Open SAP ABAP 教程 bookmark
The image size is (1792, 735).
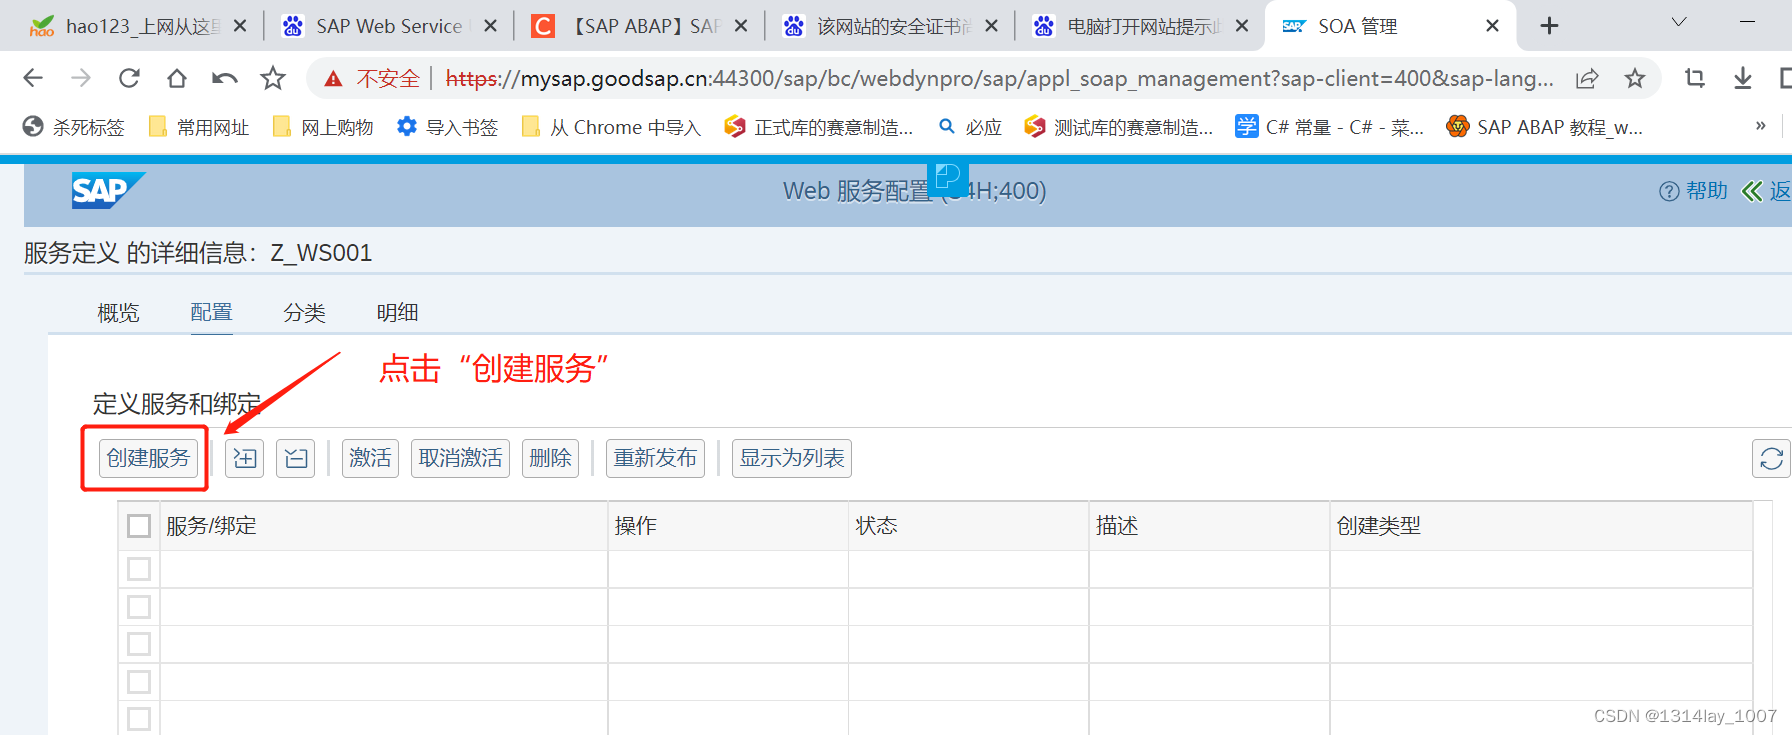tap(1545, 127)
